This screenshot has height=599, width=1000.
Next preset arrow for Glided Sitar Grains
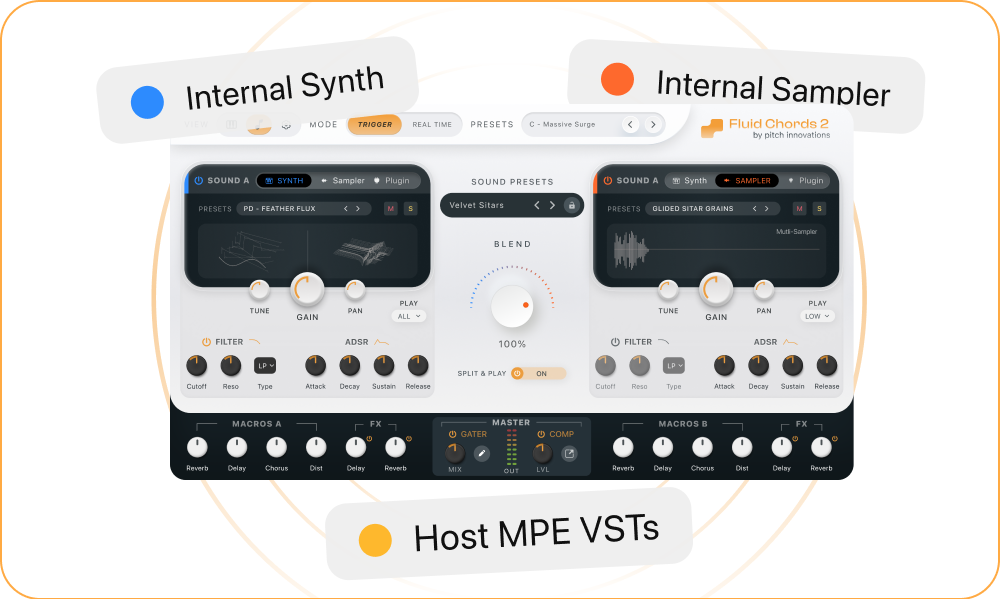pos(767,209)
